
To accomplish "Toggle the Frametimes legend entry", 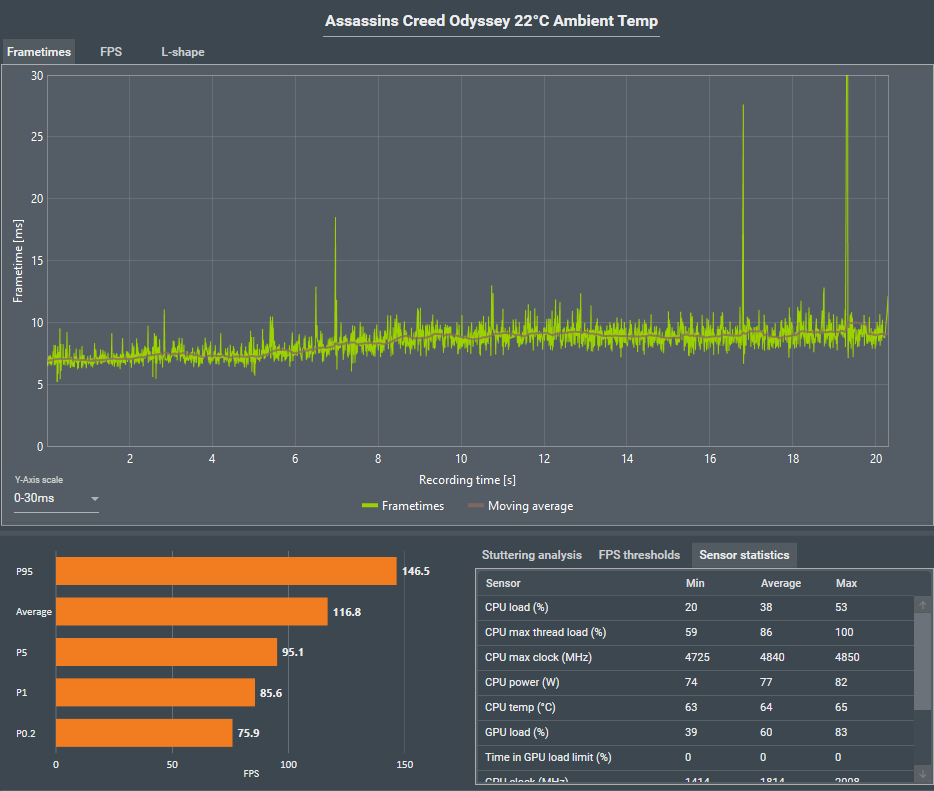I will click(x=403, y=506).
